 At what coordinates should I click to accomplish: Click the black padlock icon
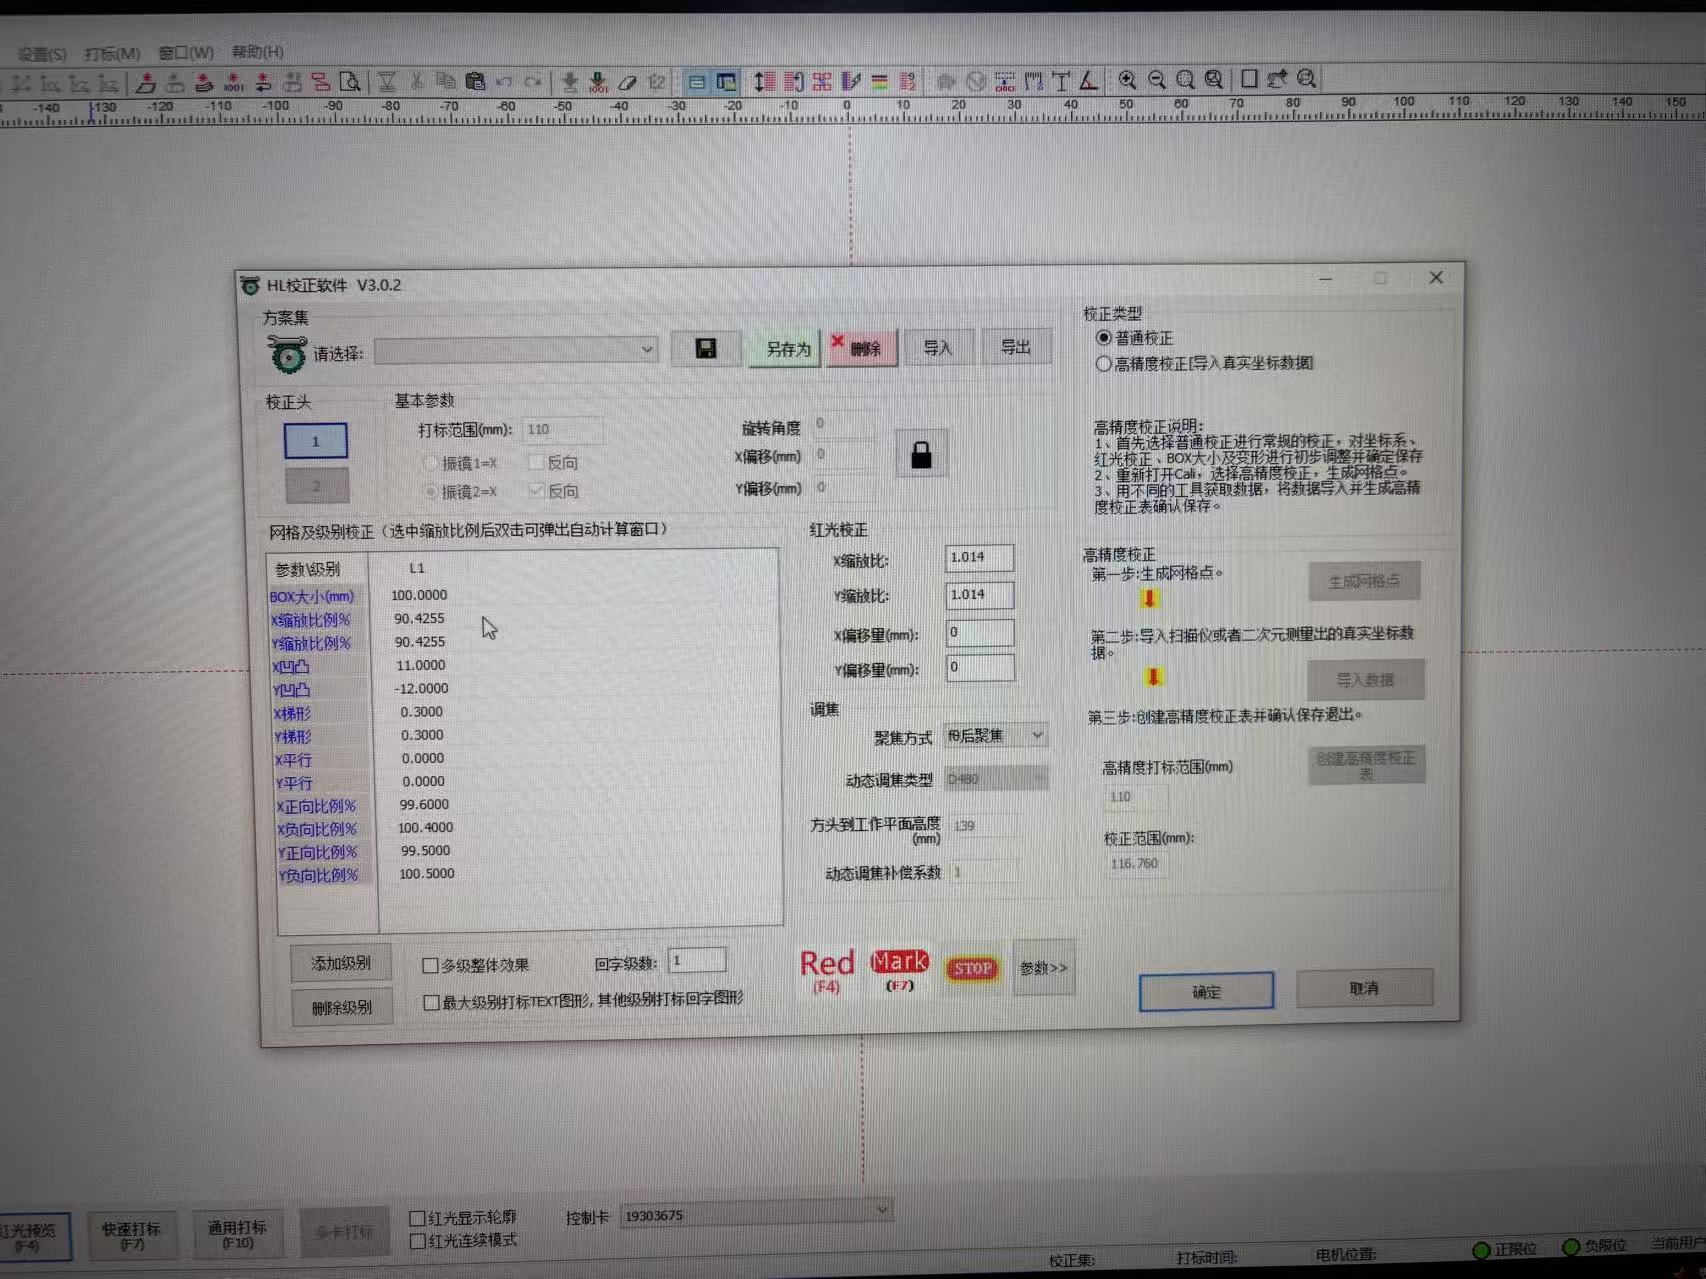[921, 455]
